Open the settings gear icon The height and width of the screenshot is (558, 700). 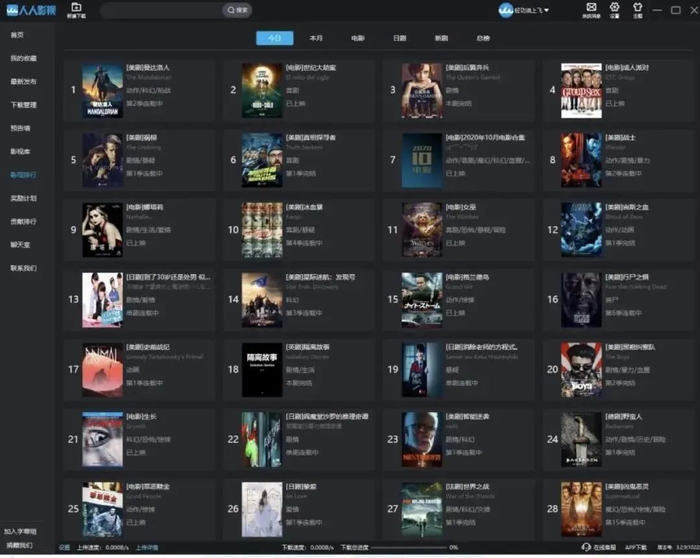(x=614, y=8)
